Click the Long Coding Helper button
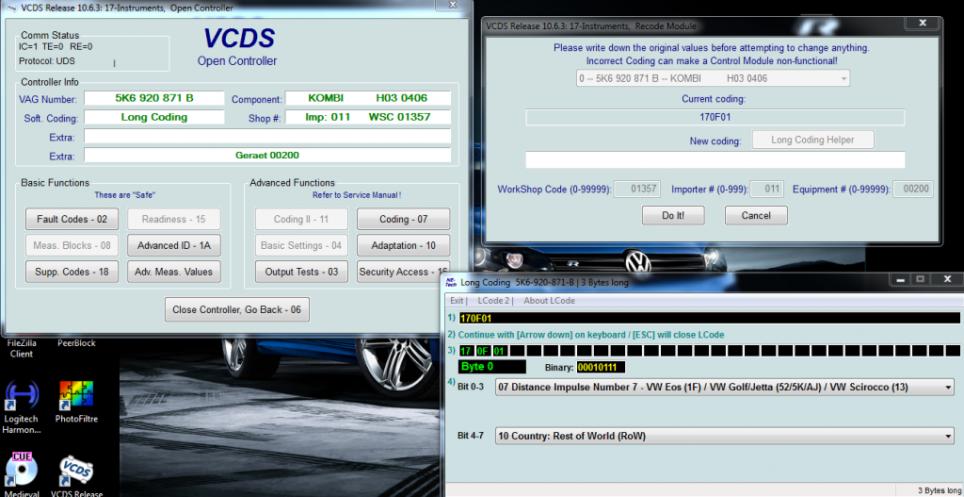This screenshot has height=497, width=964. 813,140
